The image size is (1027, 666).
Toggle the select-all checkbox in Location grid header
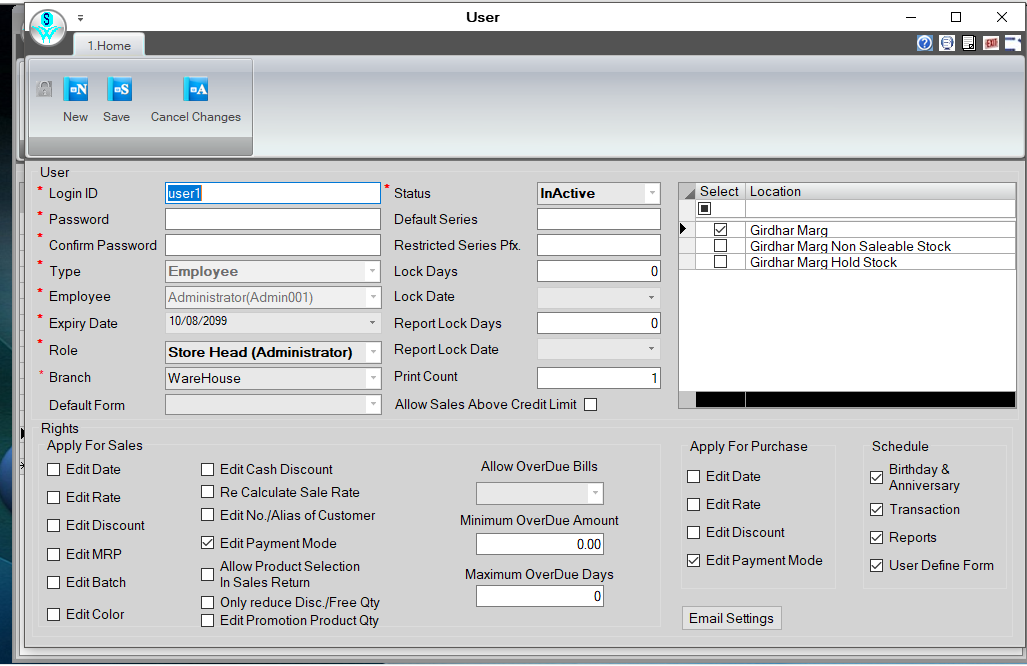coord(705,208)
